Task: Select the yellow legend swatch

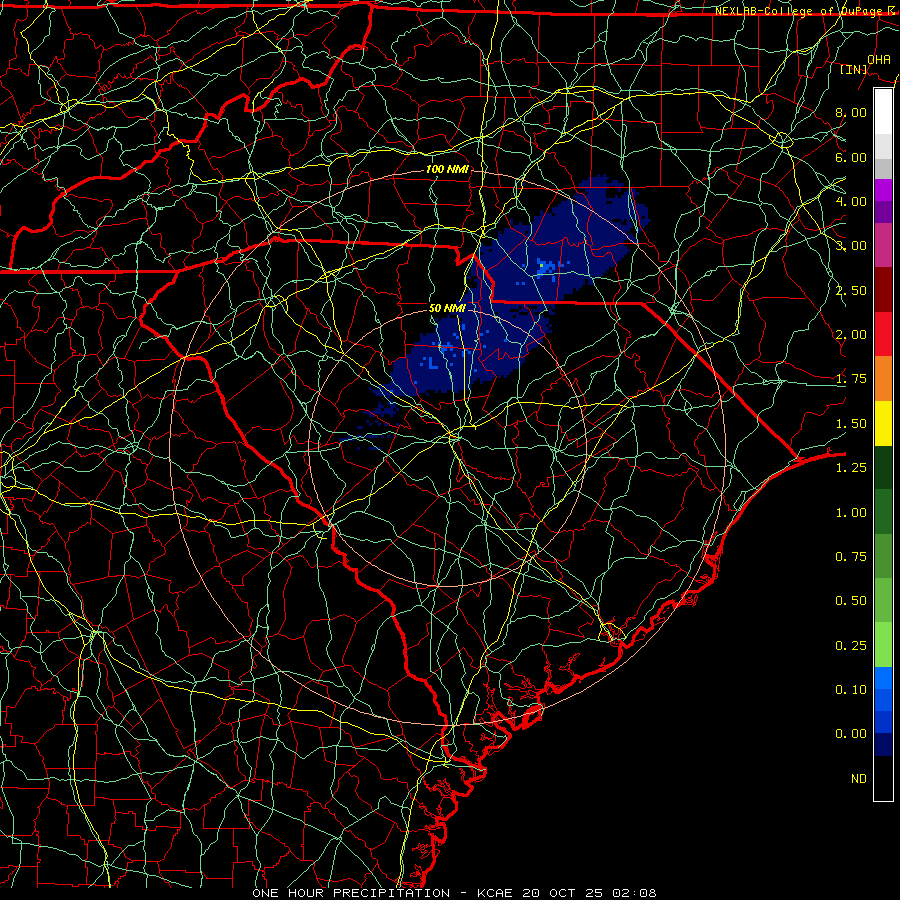Action: coord(883,423)
